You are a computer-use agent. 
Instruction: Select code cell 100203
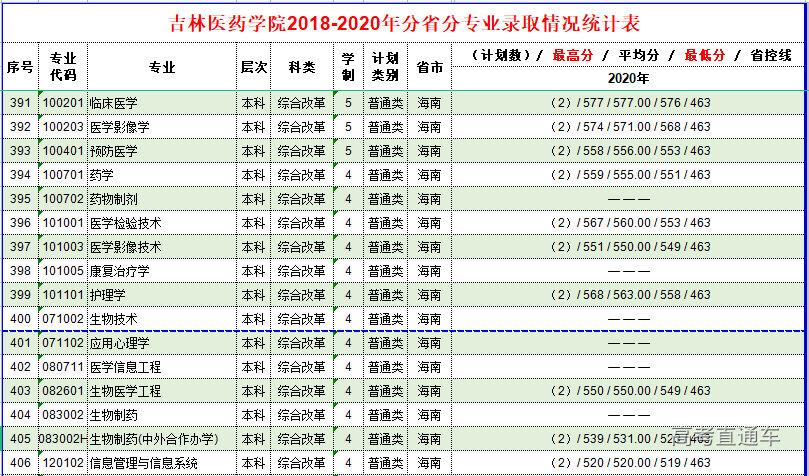(x=63, y=126)
